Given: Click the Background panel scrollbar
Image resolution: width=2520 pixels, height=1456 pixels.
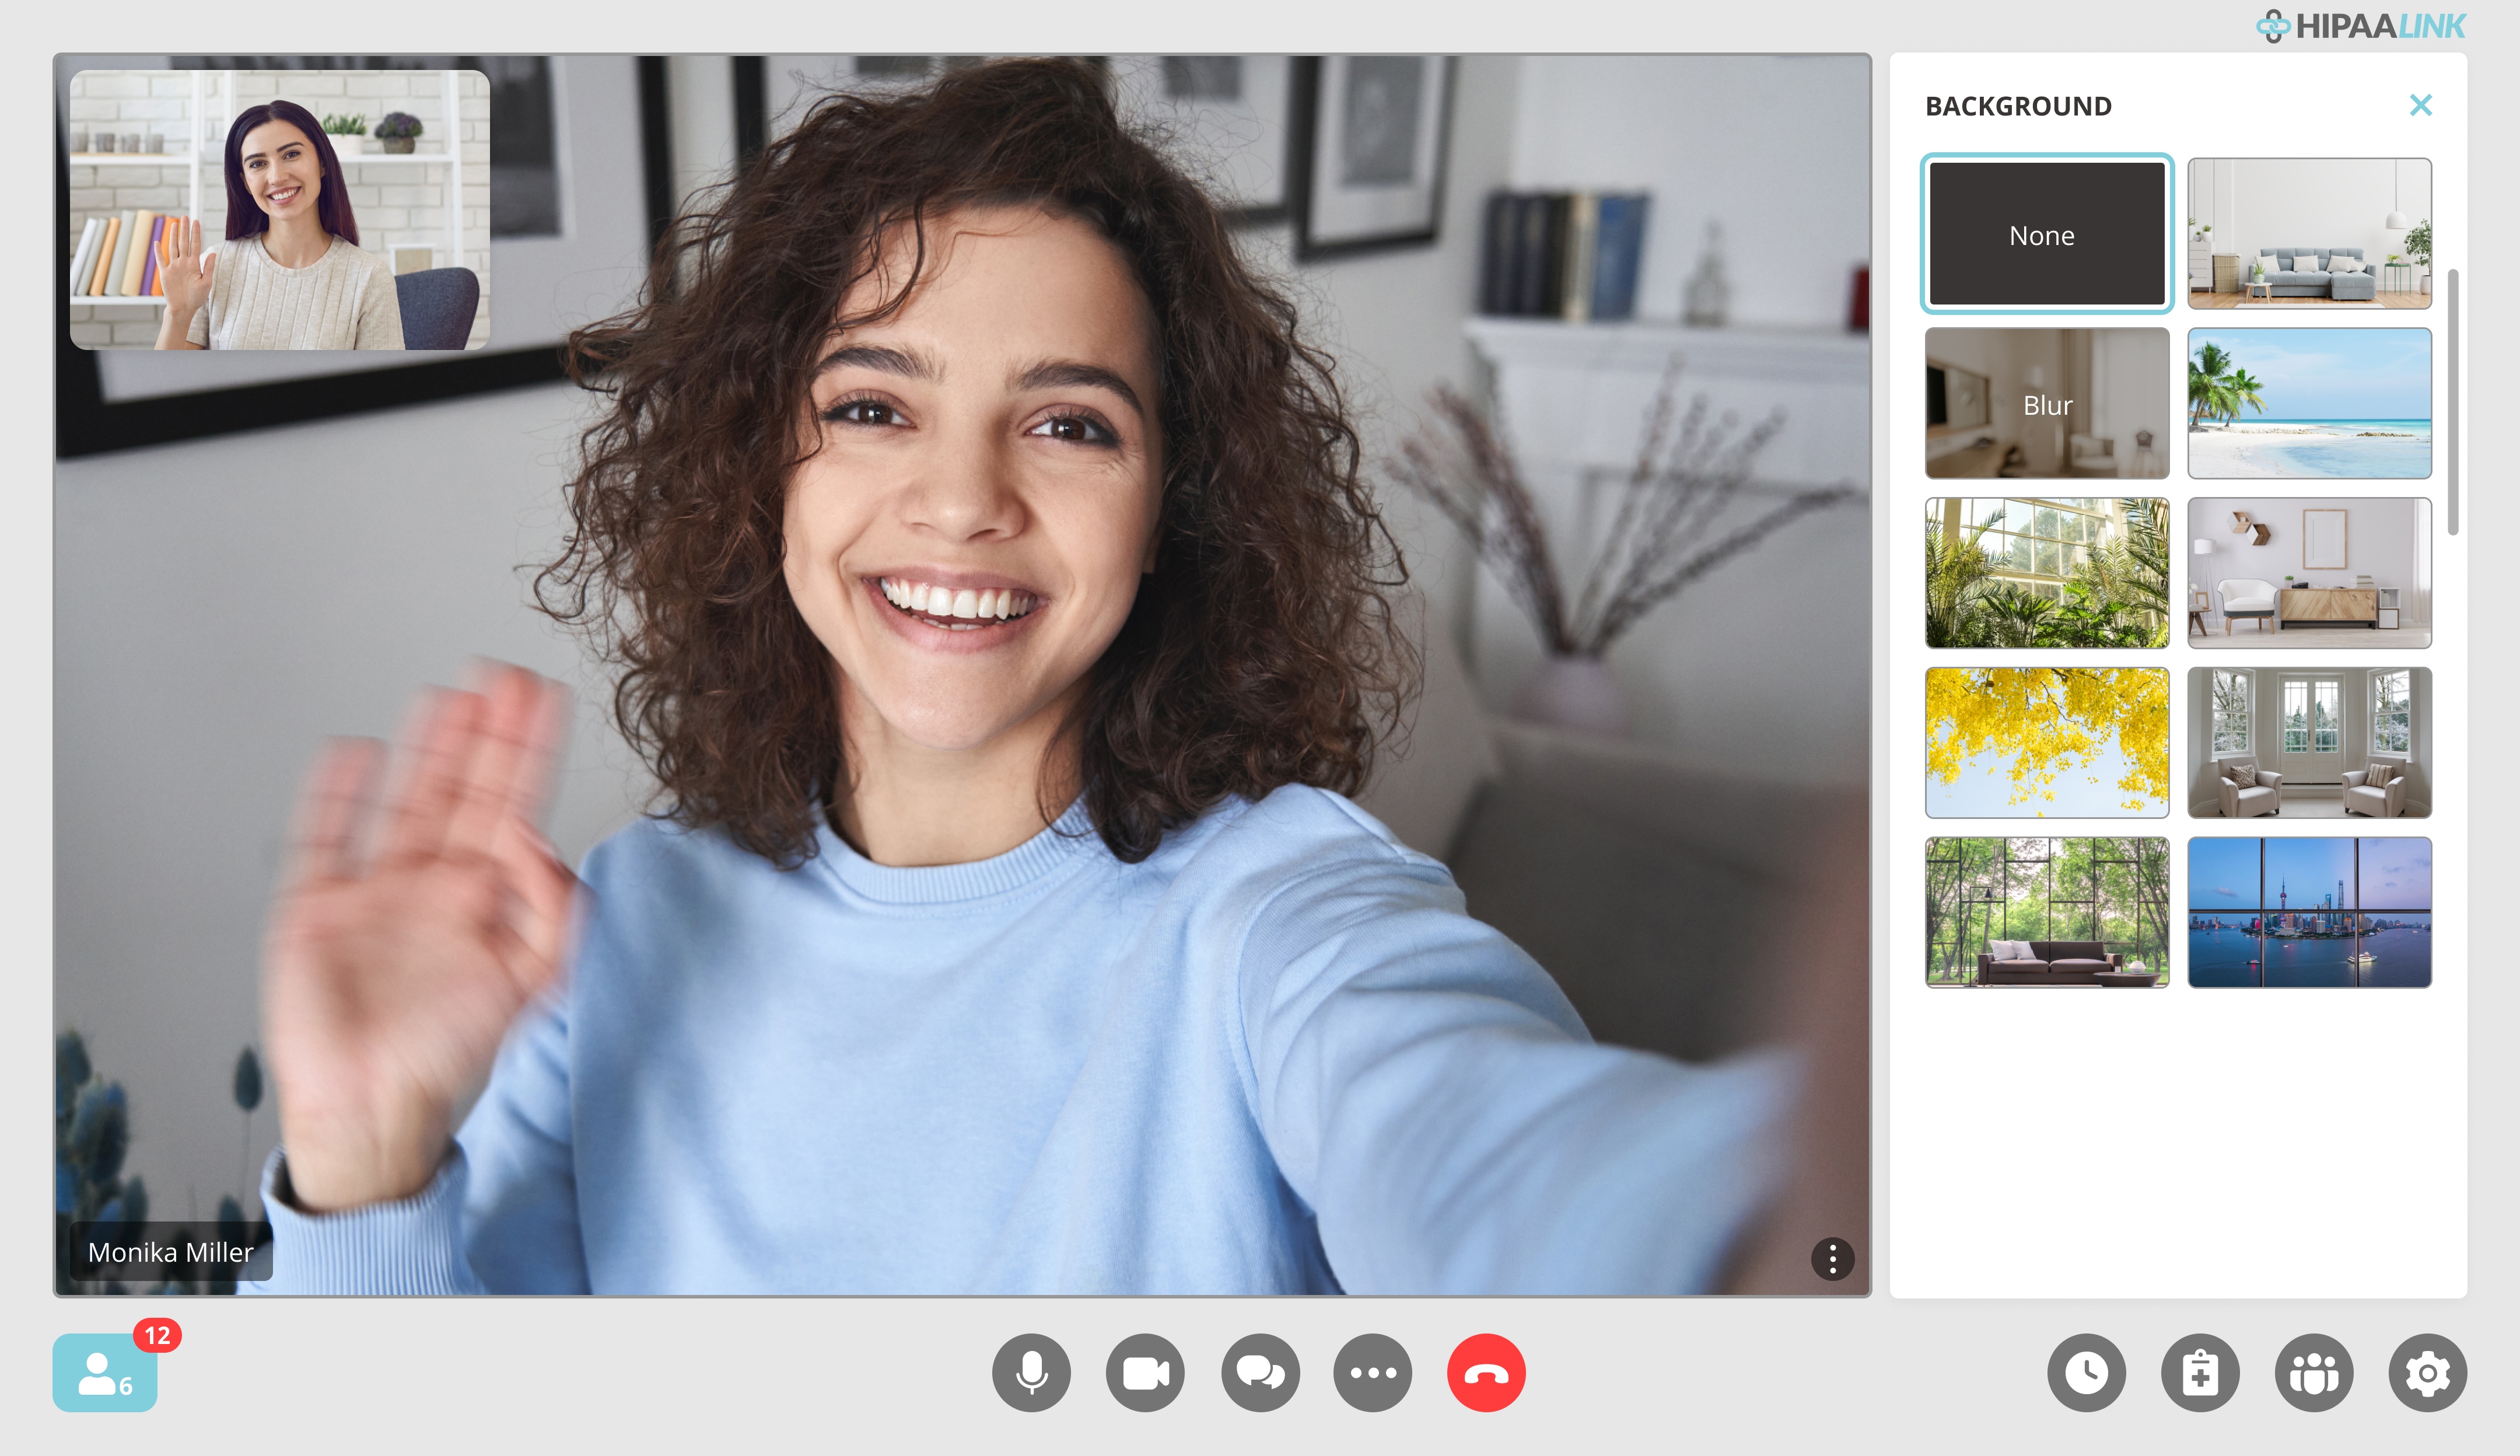Looking at the screenshot, I should [x=2453, y=402].
